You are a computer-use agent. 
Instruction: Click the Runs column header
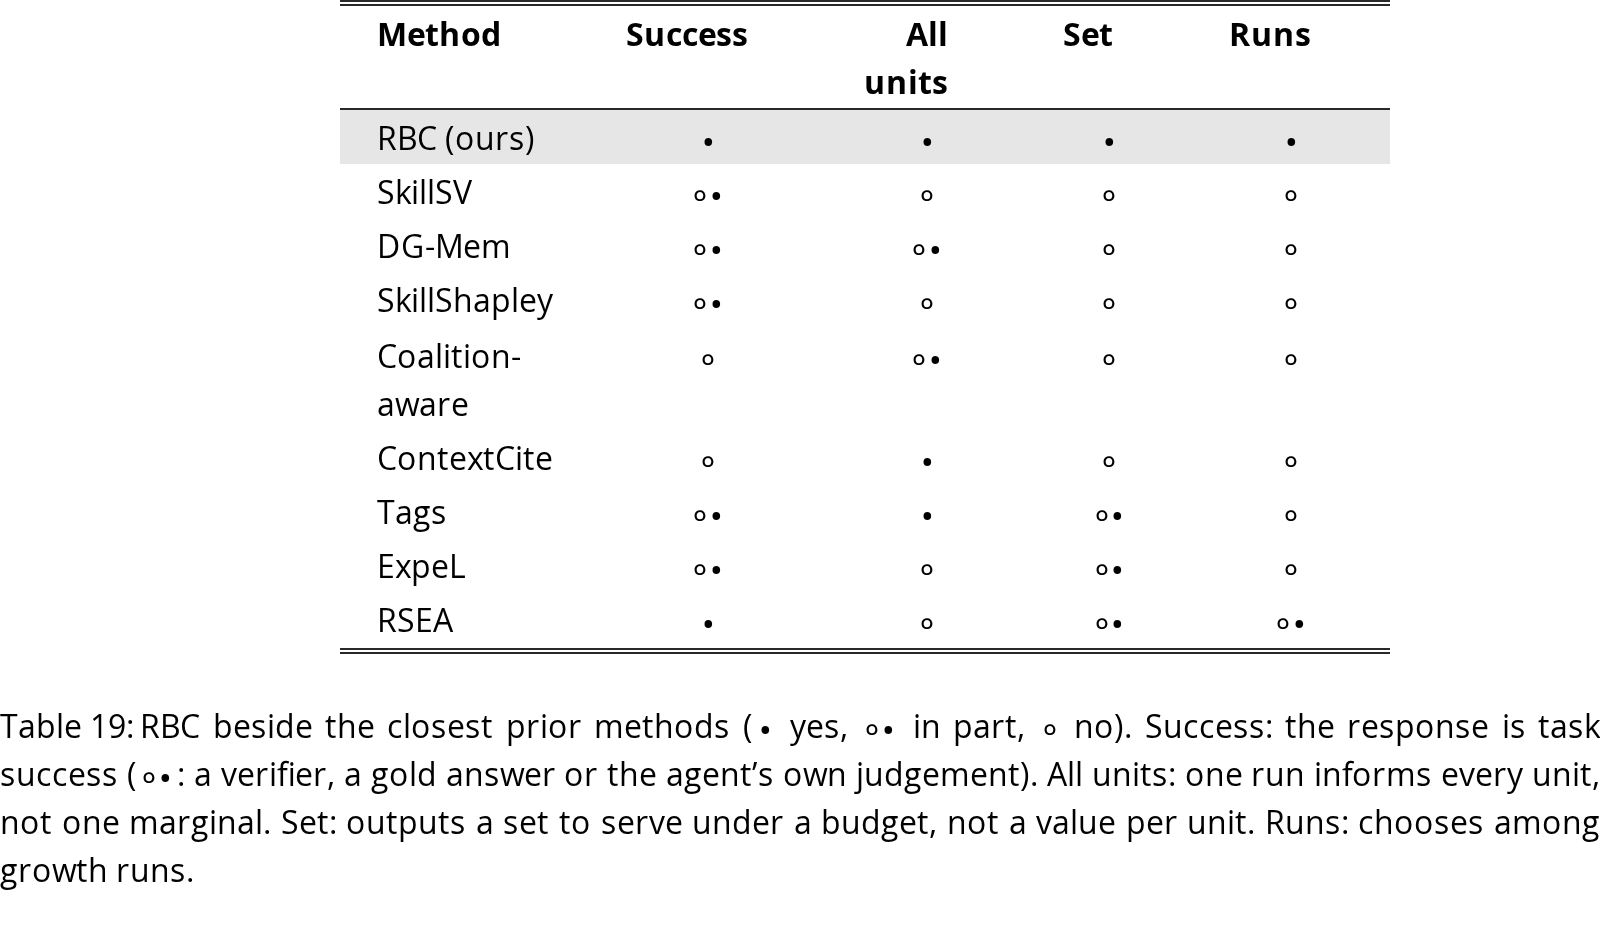coord(1269,35)
